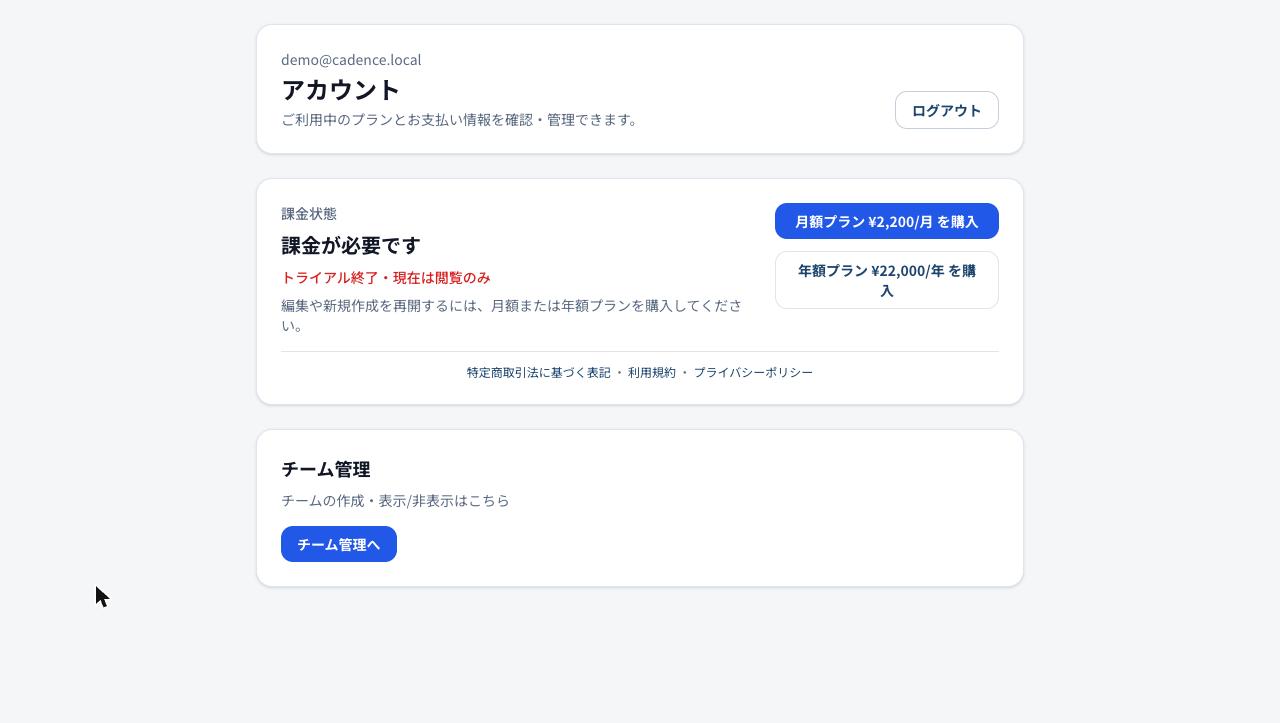The width and height of the screenshot is (1280, 723).
Task: Click the チーム管理 heading
Action: click(326, 469)
